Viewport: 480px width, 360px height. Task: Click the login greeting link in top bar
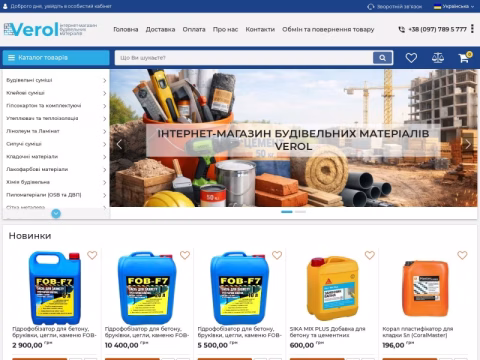[61, 6]
